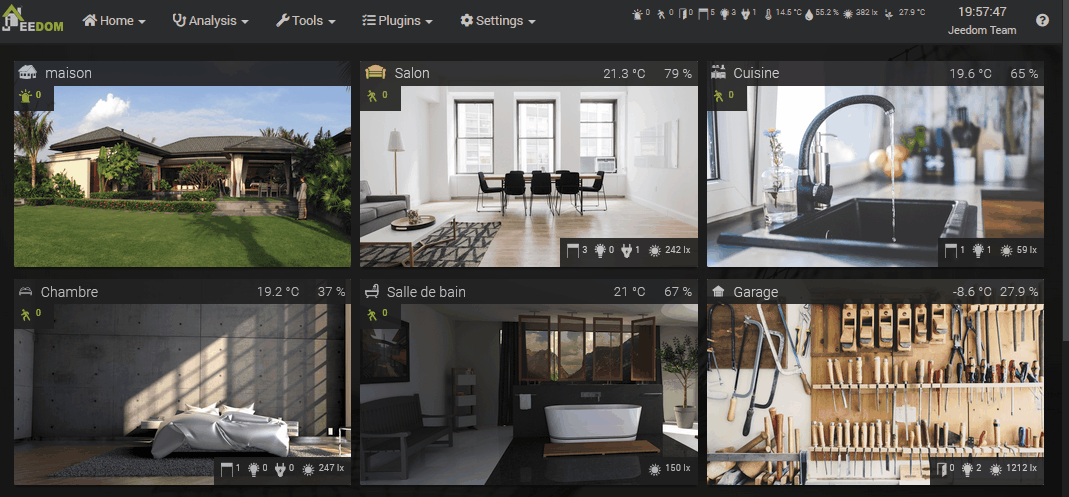Open the Plugins menu
1069x497 pixels.
397,21
